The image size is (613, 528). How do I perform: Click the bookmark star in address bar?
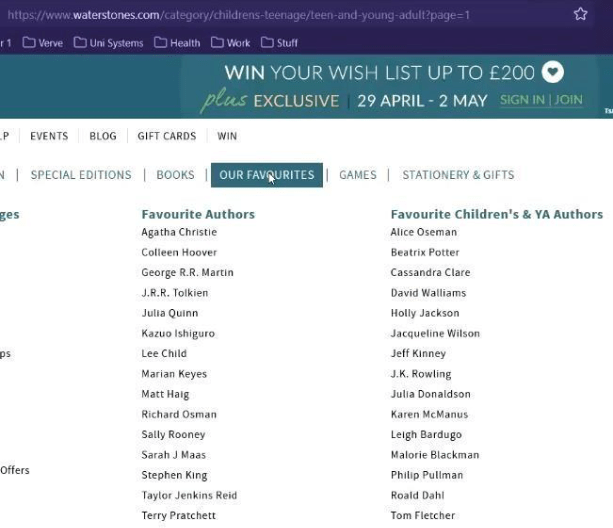click(580, 14)
